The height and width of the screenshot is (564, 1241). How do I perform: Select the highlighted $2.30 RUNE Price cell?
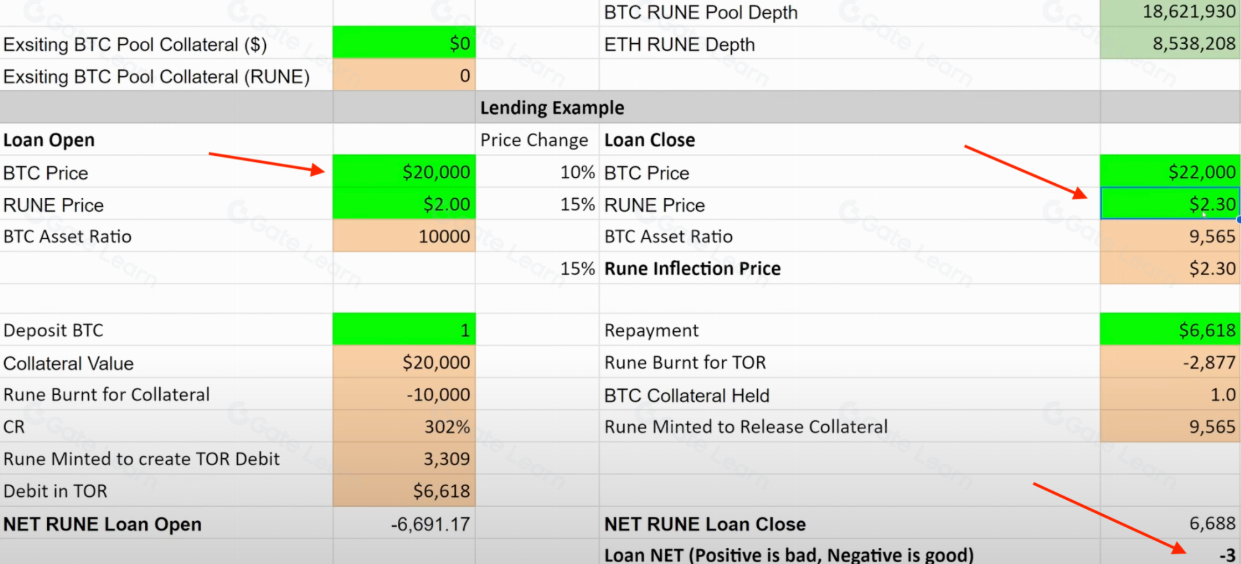pyautogui.click(x=1169, y=204)
